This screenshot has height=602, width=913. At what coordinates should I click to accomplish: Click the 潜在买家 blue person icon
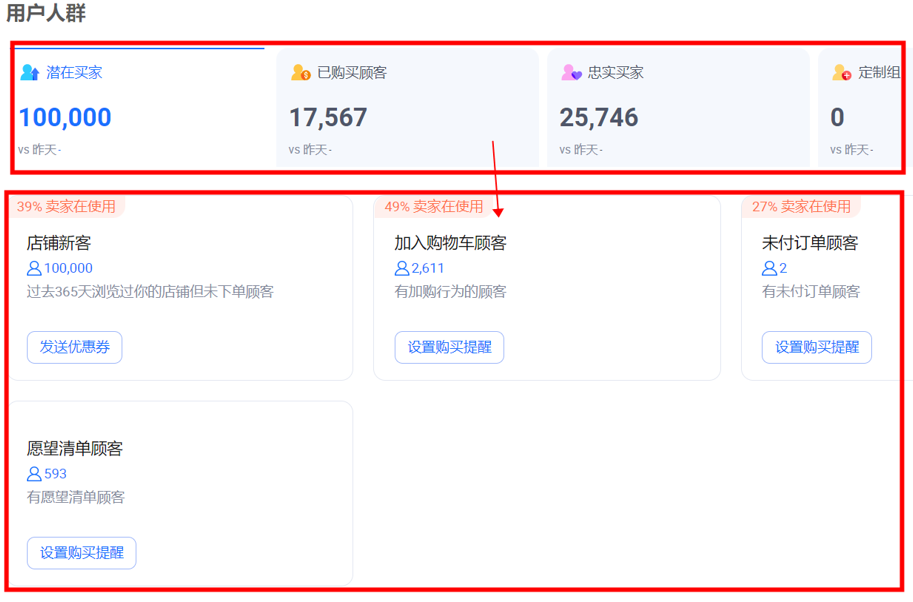[x=29, y=73]
